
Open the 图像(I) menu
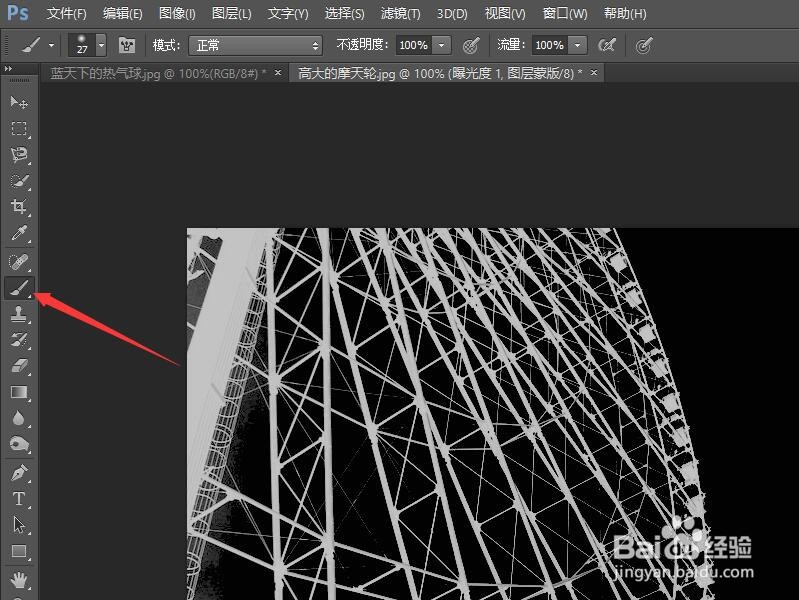177,13
